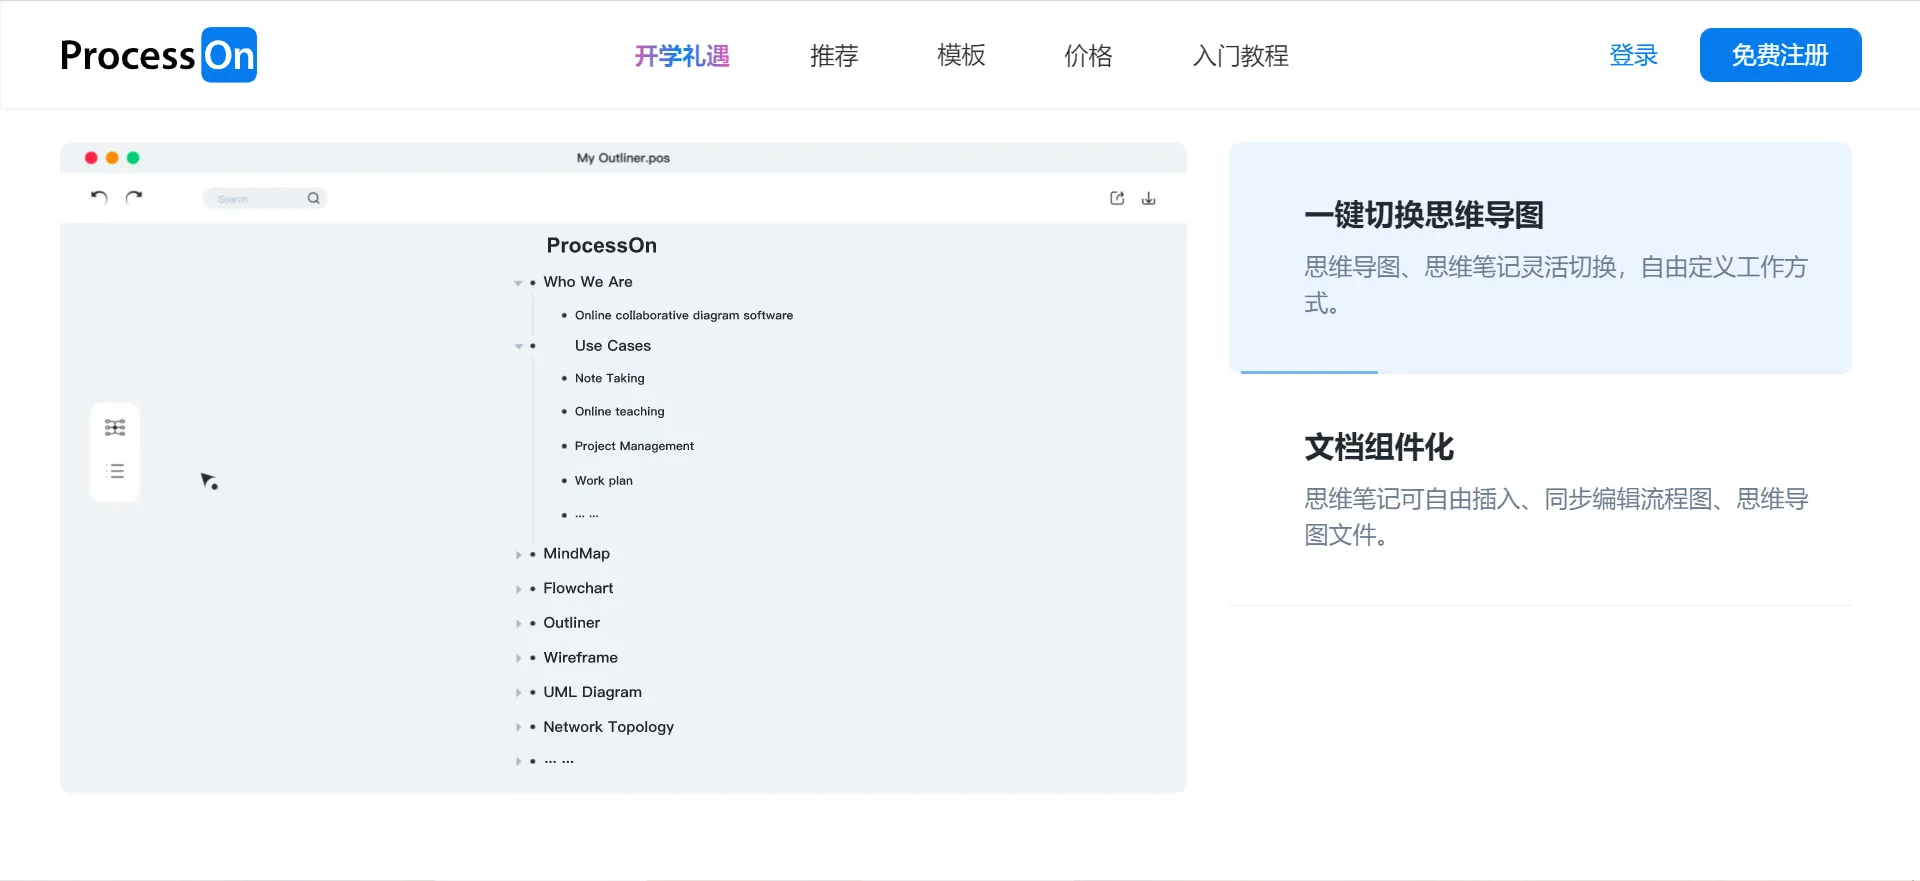Select the Work plan item
This screenshot has width=1920, height=881.
click(x=604, y=481)
